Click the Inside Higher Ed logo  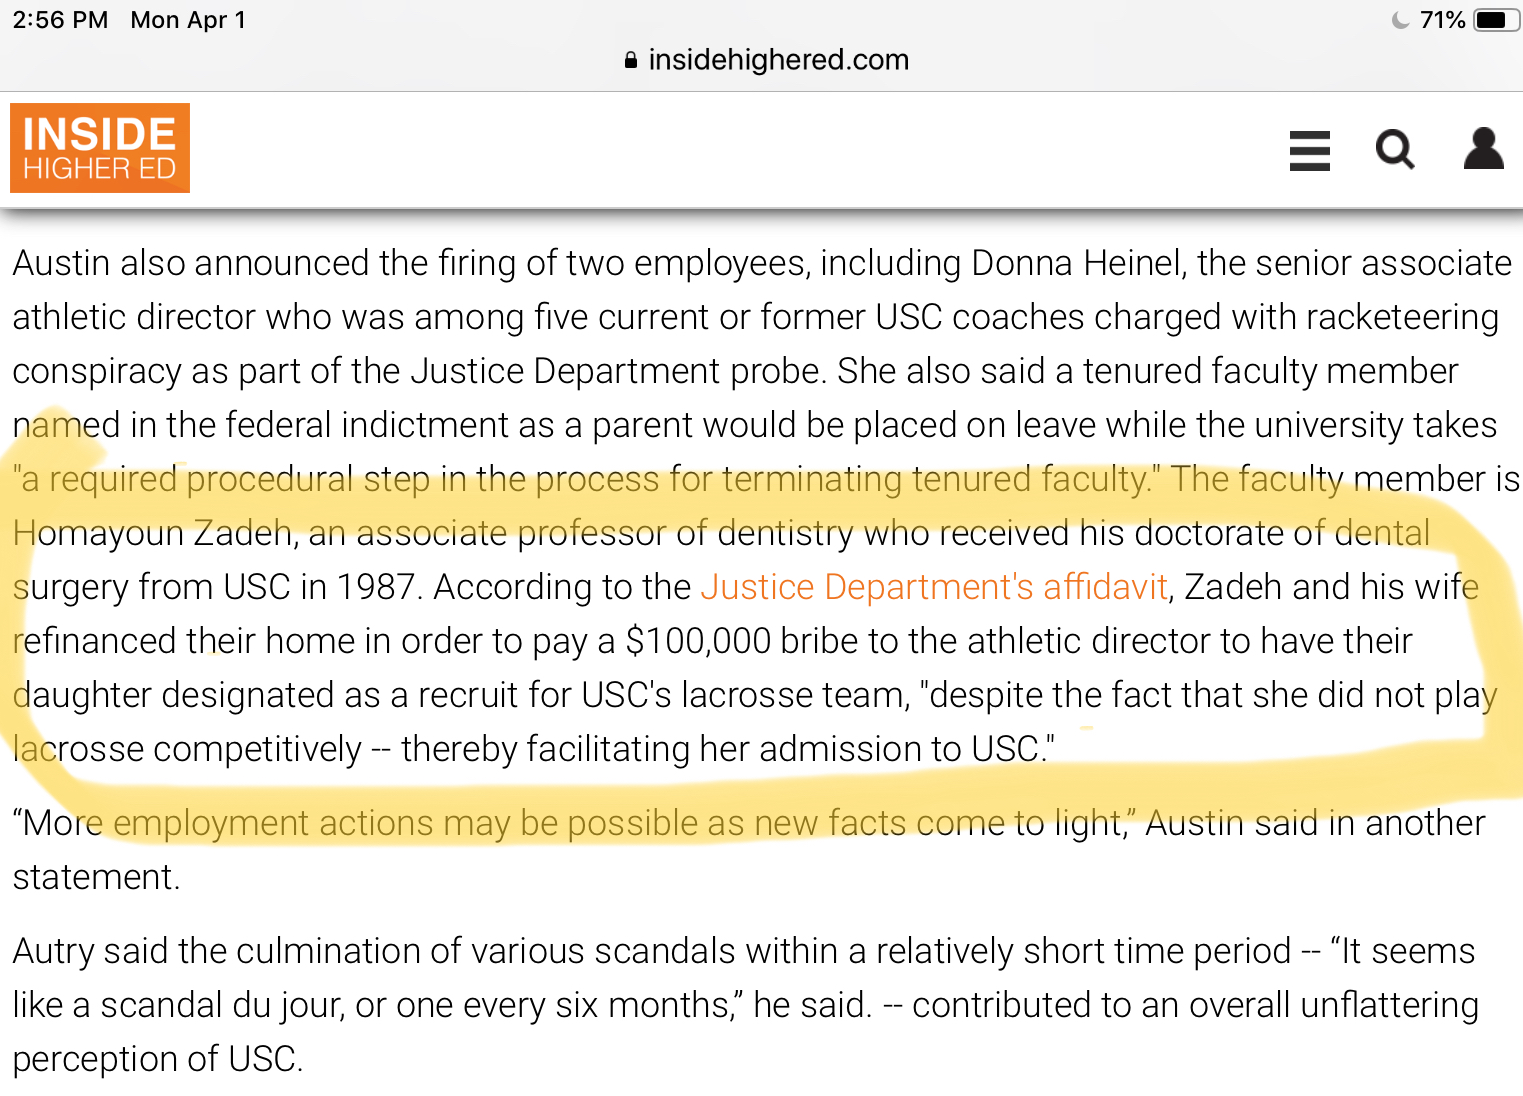pos(100,148)
